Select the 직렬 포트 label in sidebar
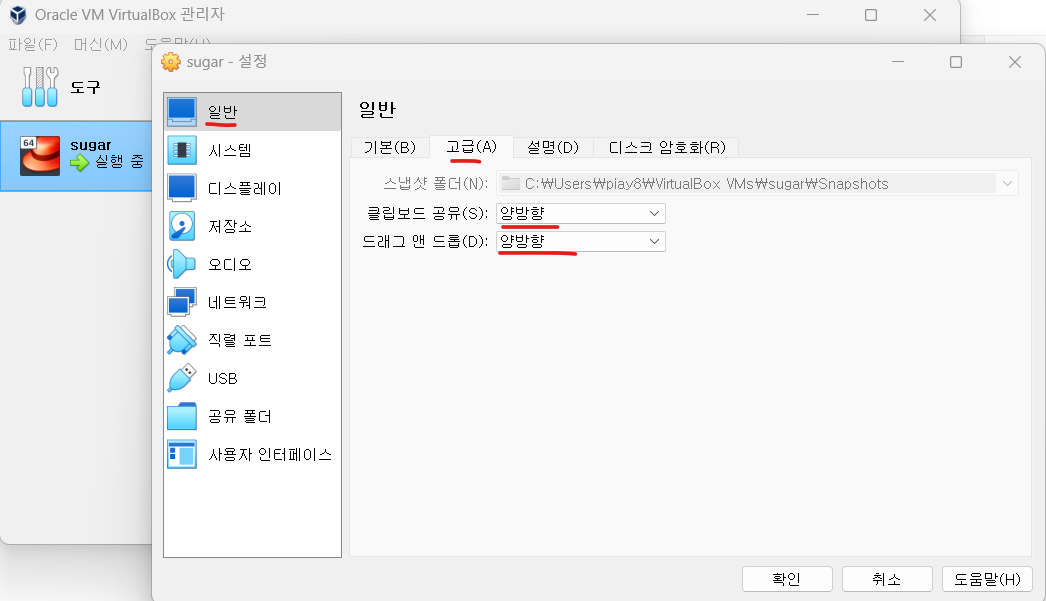This screenshot has height=601, width=1046. pyautogui.click(x=239, y=340)
